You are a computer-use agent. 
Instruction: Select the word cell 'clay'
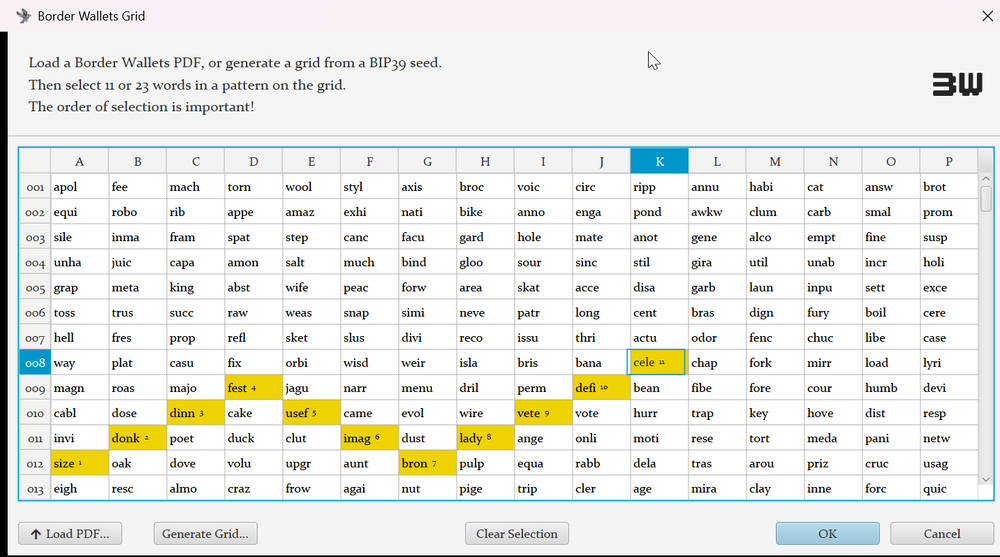[775, 489]
